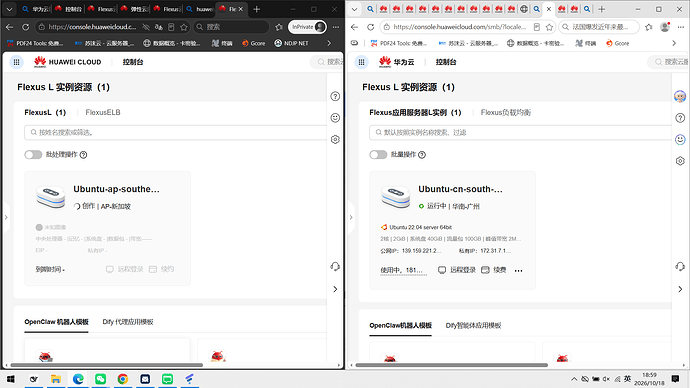Image resolution: width=690 pixels, height=388 pixels.
Task: Open help question icon in left window sidebar
Action: [335, 96]
